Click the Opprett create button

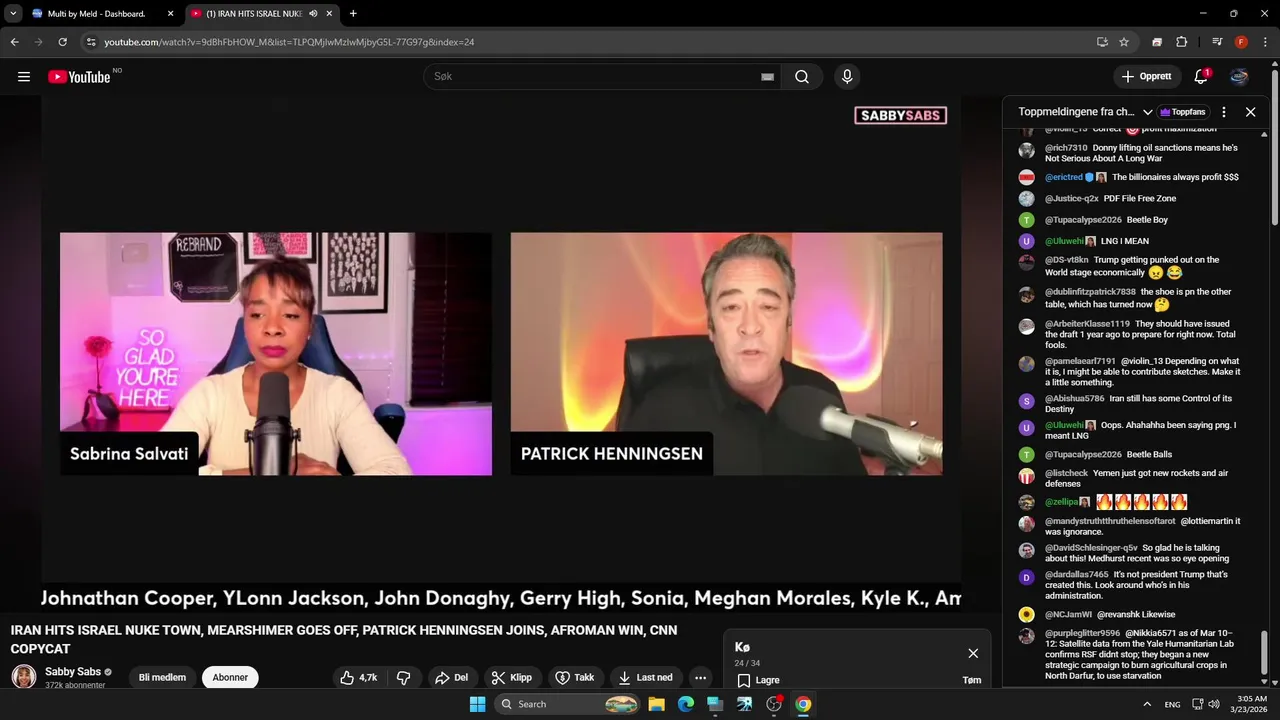[x=1146, y=77]
